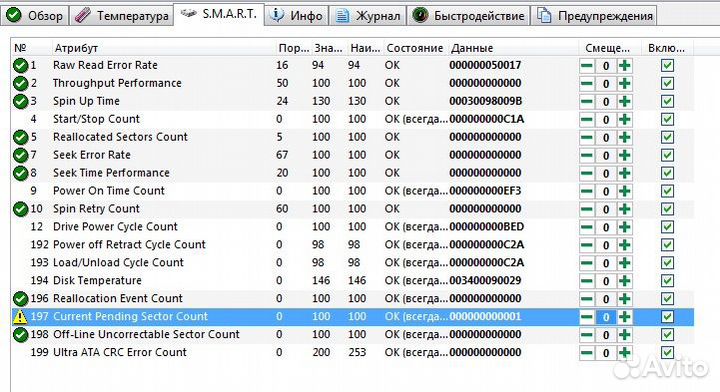Click green check icon of Off-Line Uncorrectable Sector Count
The image size is (720, 392).
[20, 335]
